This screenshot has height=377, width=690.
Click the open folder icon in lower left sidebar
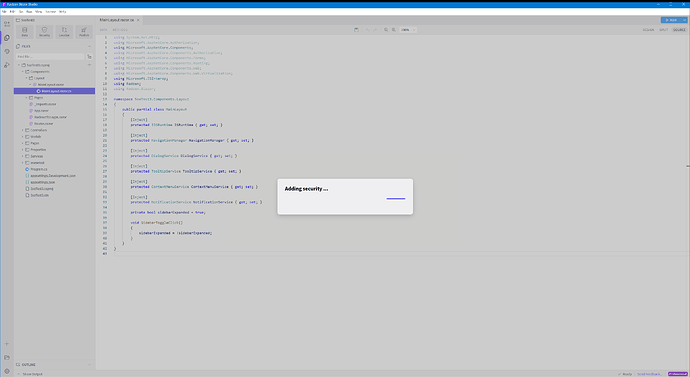(7, 358)
